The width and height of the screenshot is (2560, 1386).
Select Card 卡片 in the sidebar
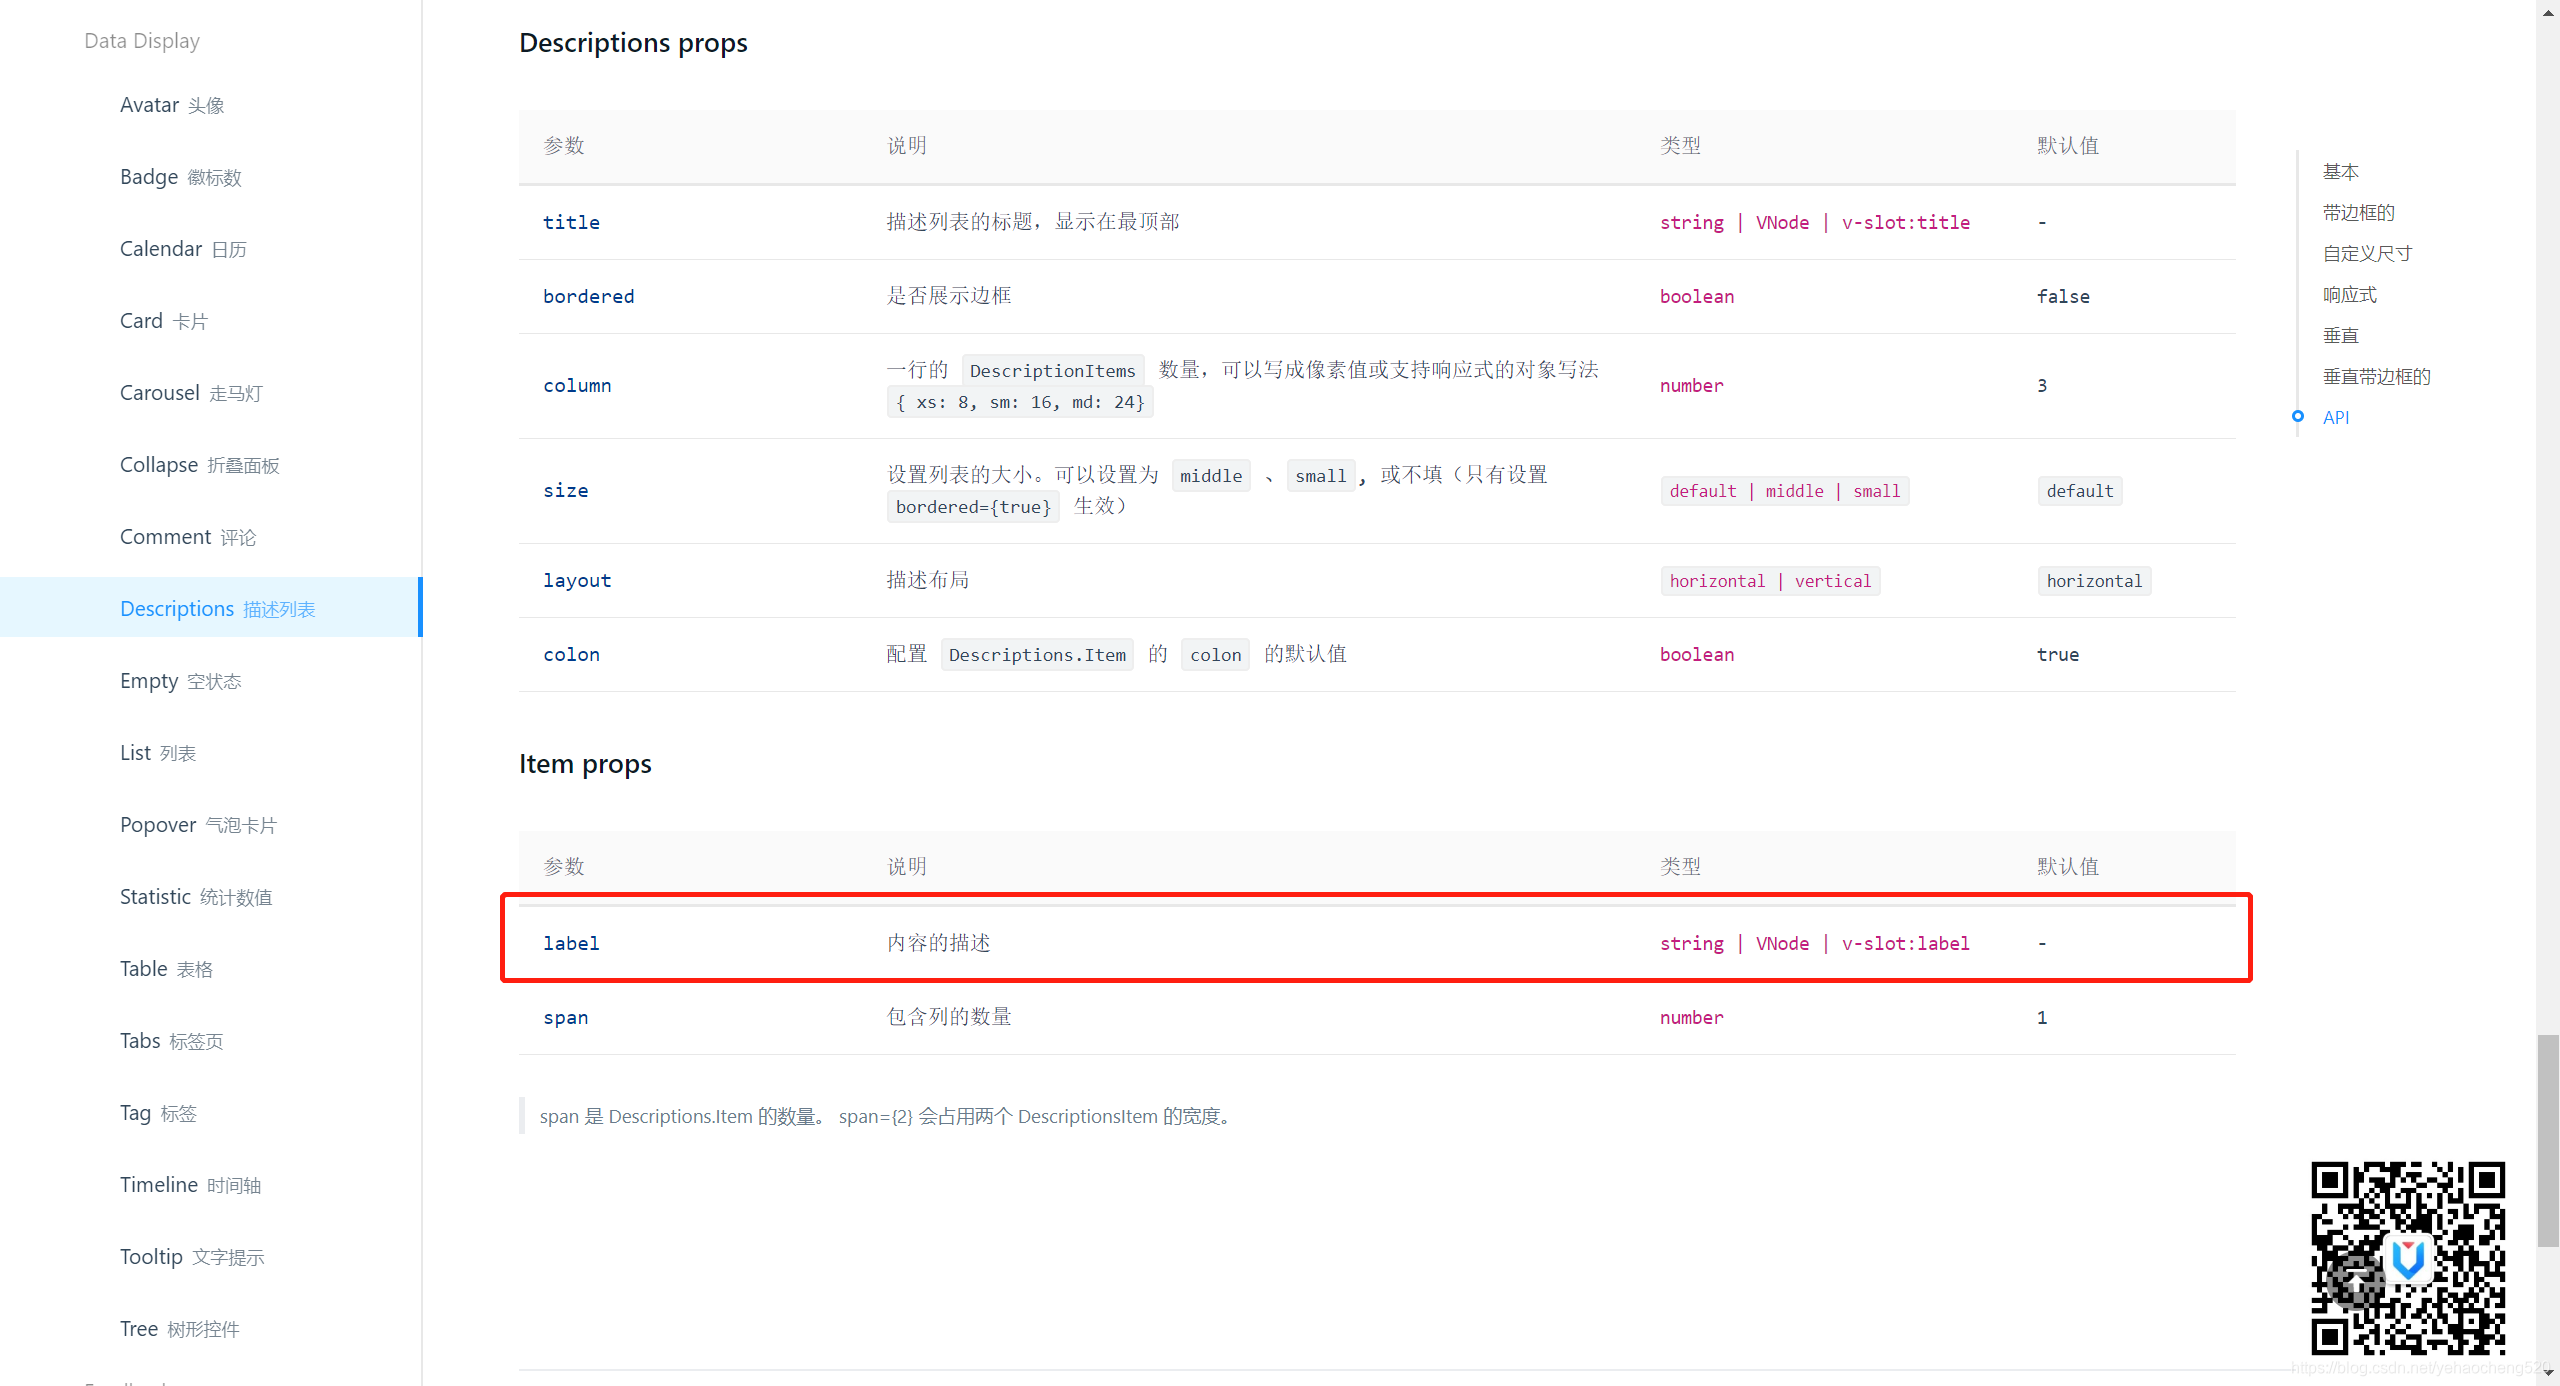pos(164,320)
